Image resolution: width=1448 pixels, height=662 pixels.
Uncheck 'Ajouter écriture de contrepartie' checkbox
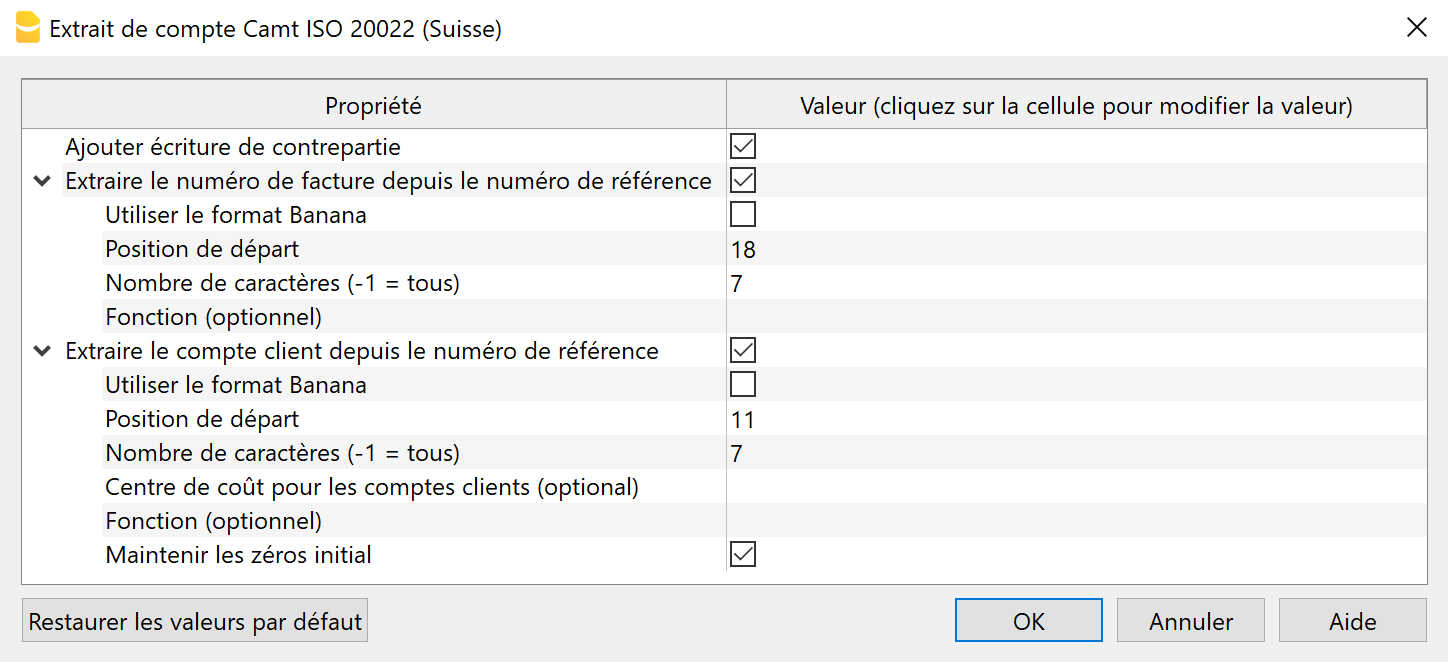tap(743, 147)
